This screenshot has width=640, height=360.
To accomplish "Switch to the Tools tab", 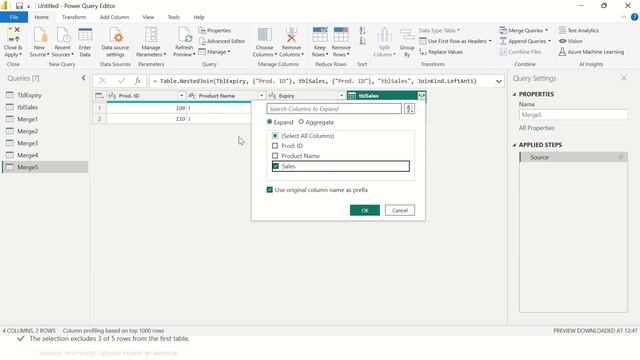I will (x=173, y=17).
